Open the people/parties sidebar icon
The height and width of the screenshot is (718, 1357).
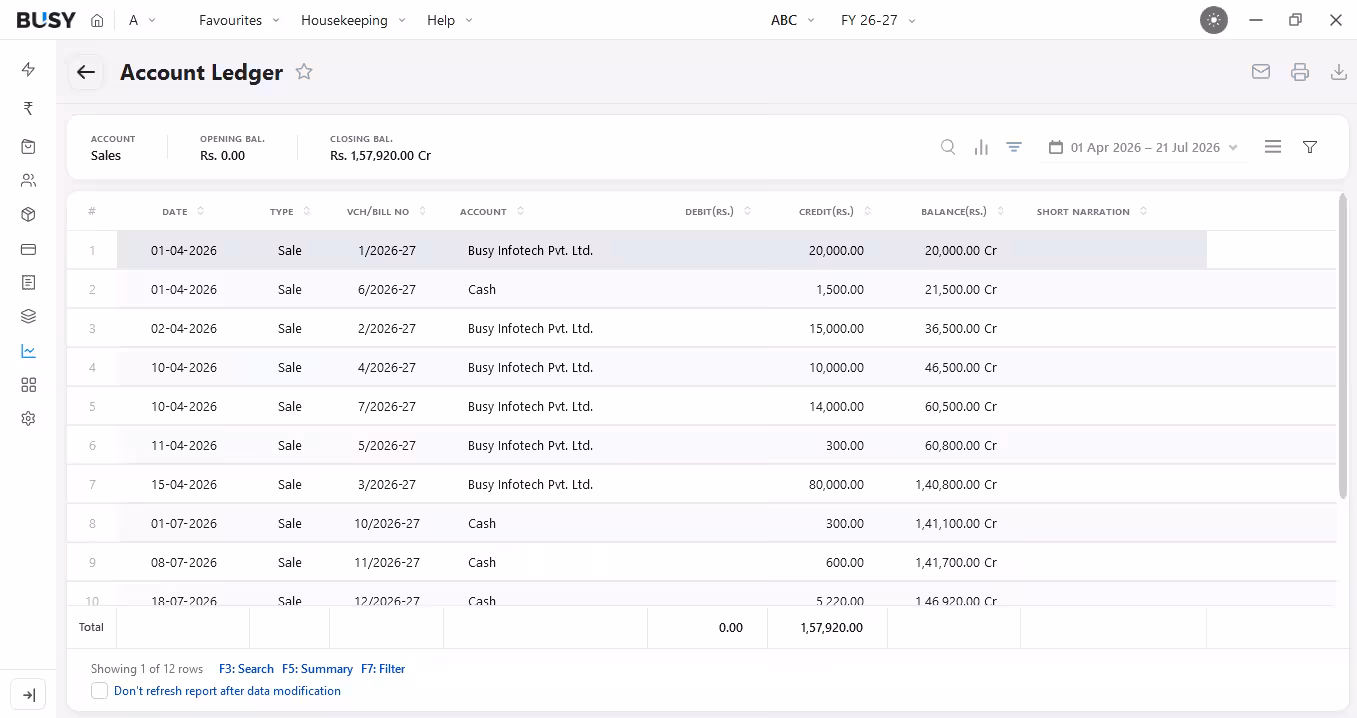pyautogui.click(x=28, y=181)
